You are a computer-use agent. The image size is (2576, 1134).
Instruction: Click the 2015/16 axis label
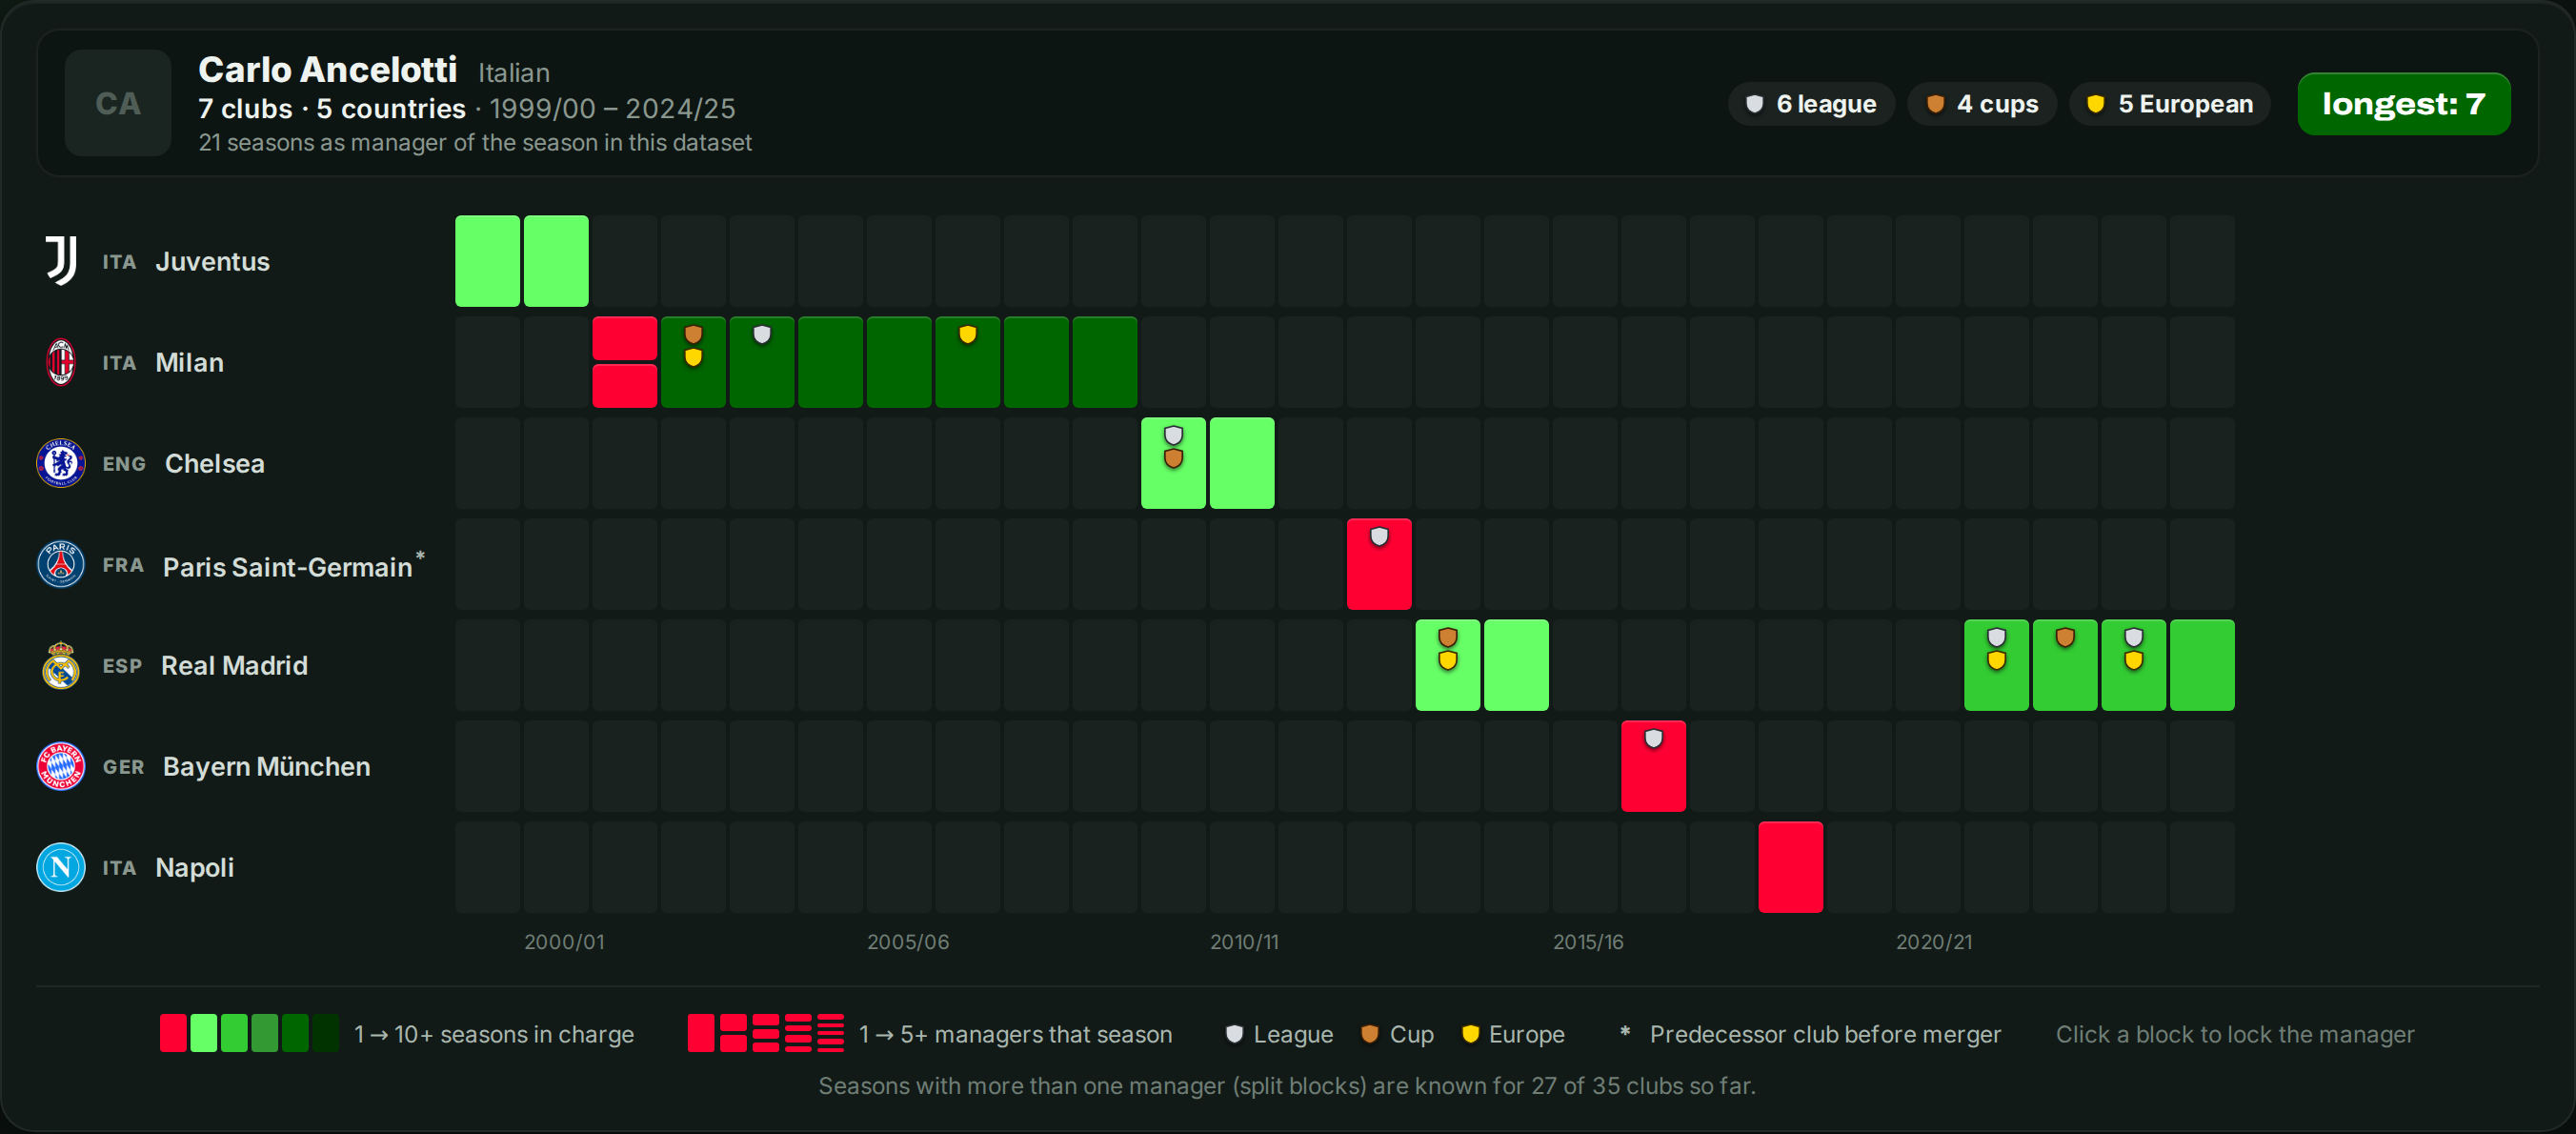[x=1588, y=942]
